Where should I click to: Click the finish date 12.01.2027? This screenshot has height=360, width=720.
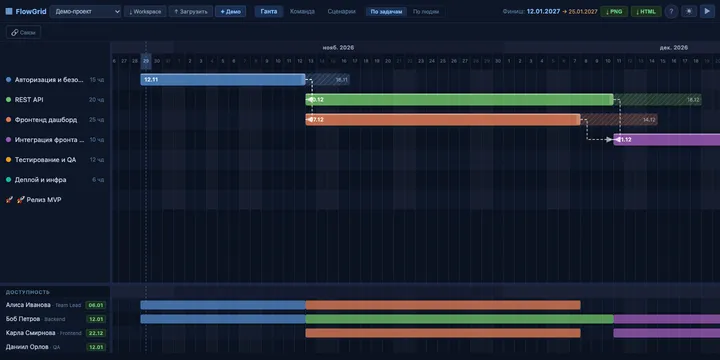pyautogui.click(x=543, y=11)
